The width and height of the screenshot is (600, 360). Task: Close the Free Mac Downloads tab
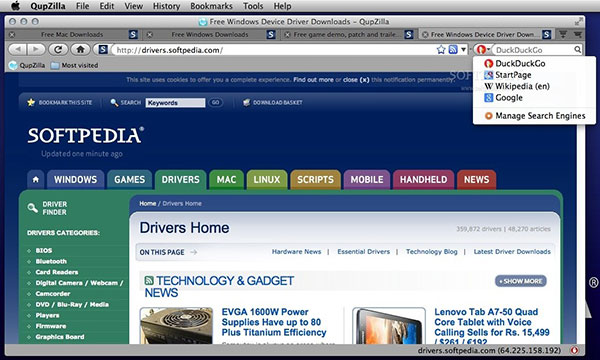tap(12, 34)
